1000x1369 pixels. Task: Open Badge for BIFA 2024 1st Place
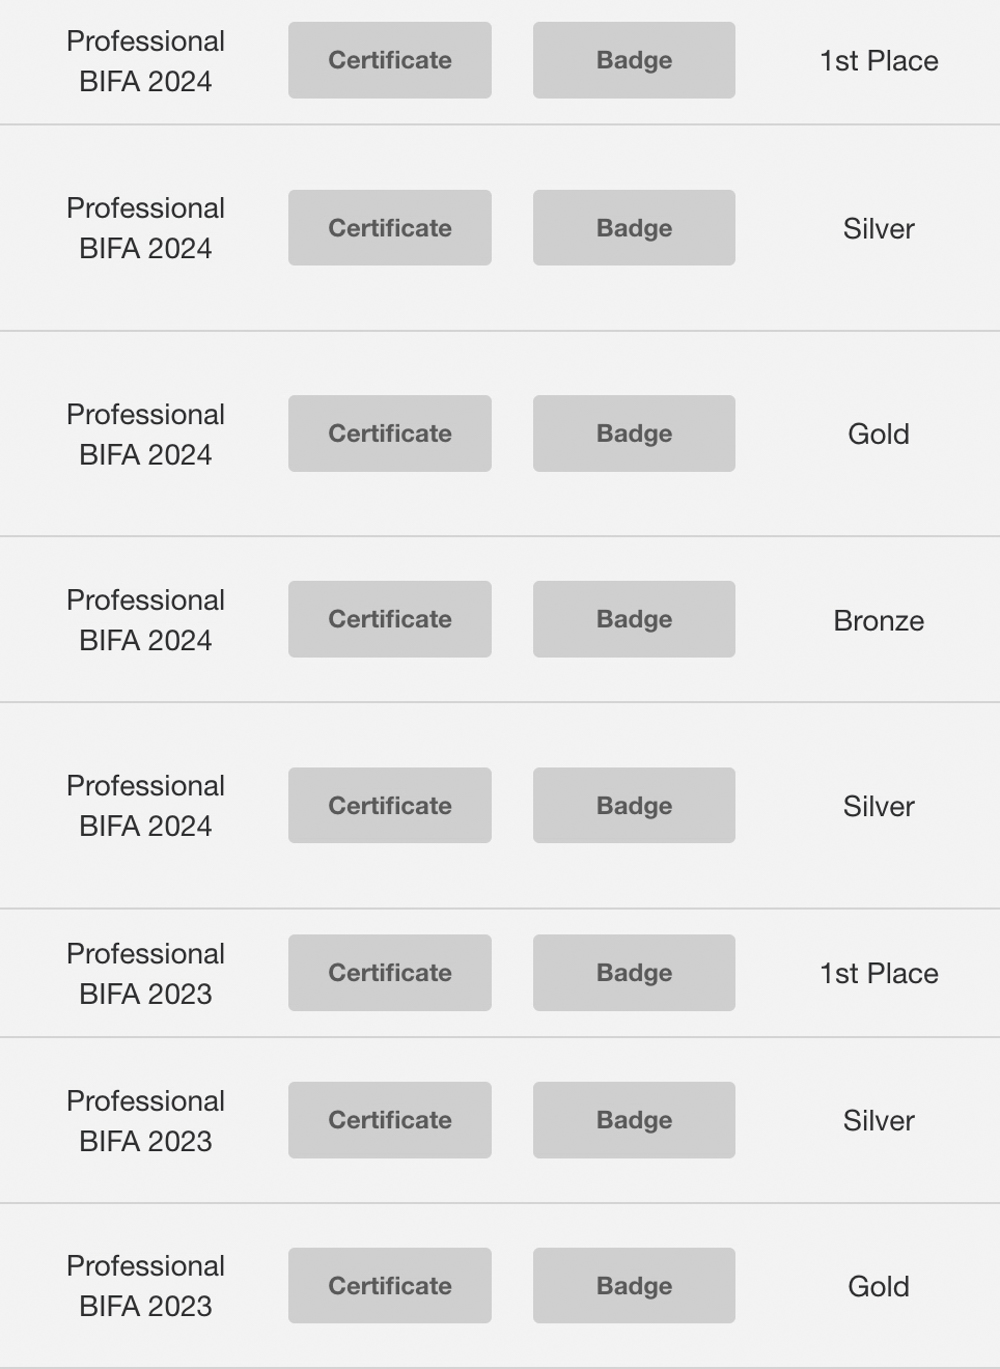pos(633,60)
